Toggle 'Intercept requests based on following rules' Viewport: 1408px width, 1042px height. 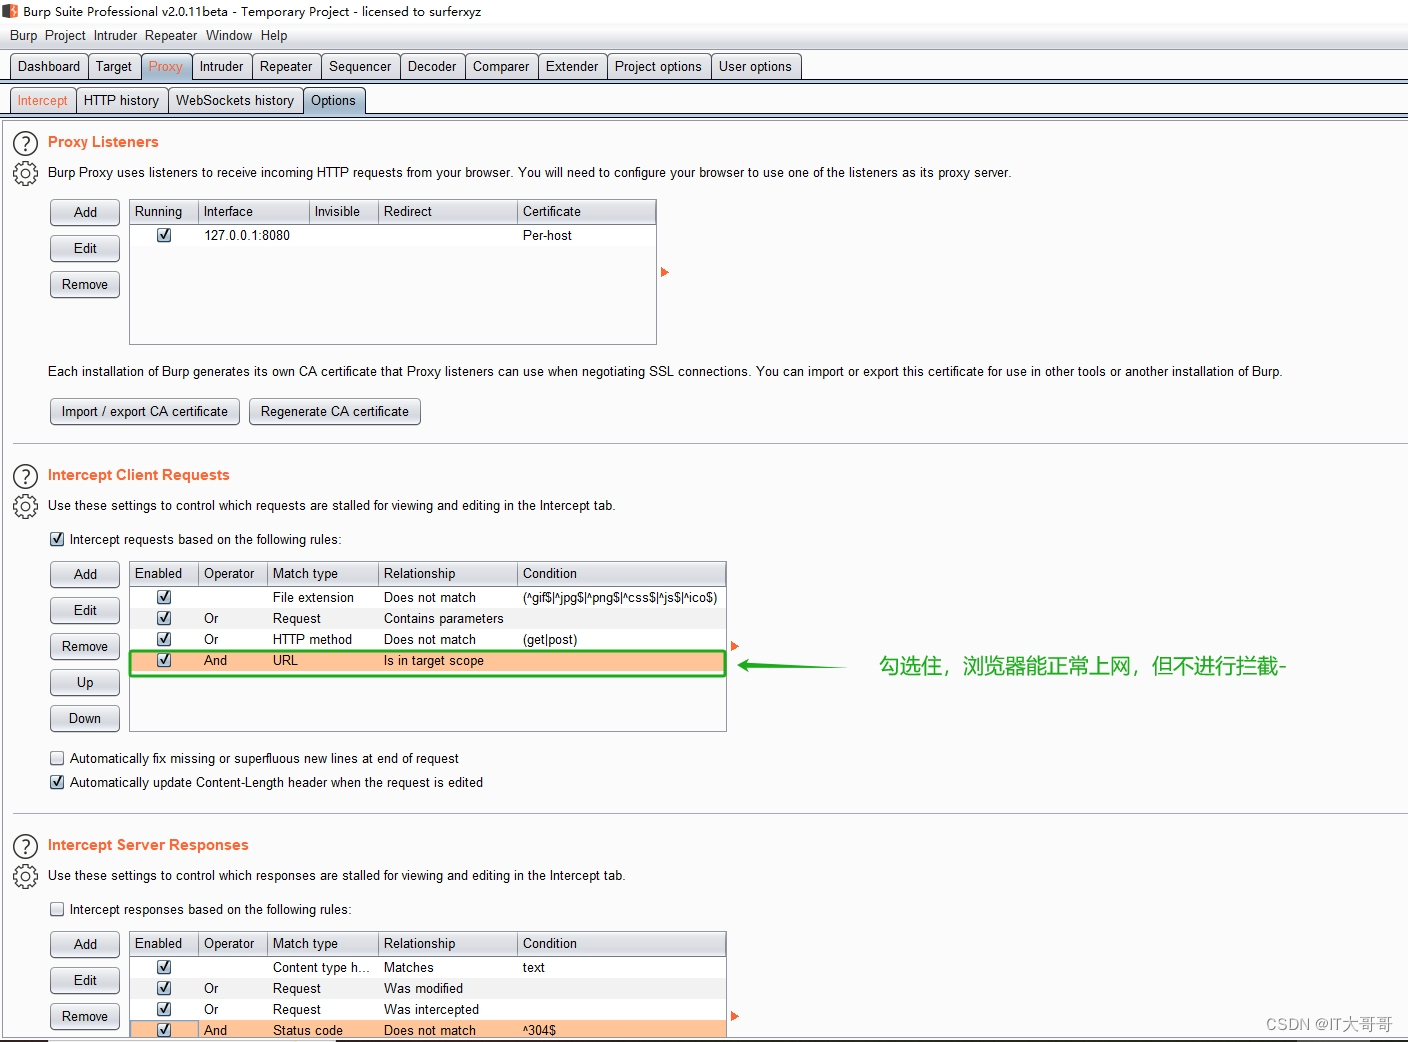click(57, 539)
